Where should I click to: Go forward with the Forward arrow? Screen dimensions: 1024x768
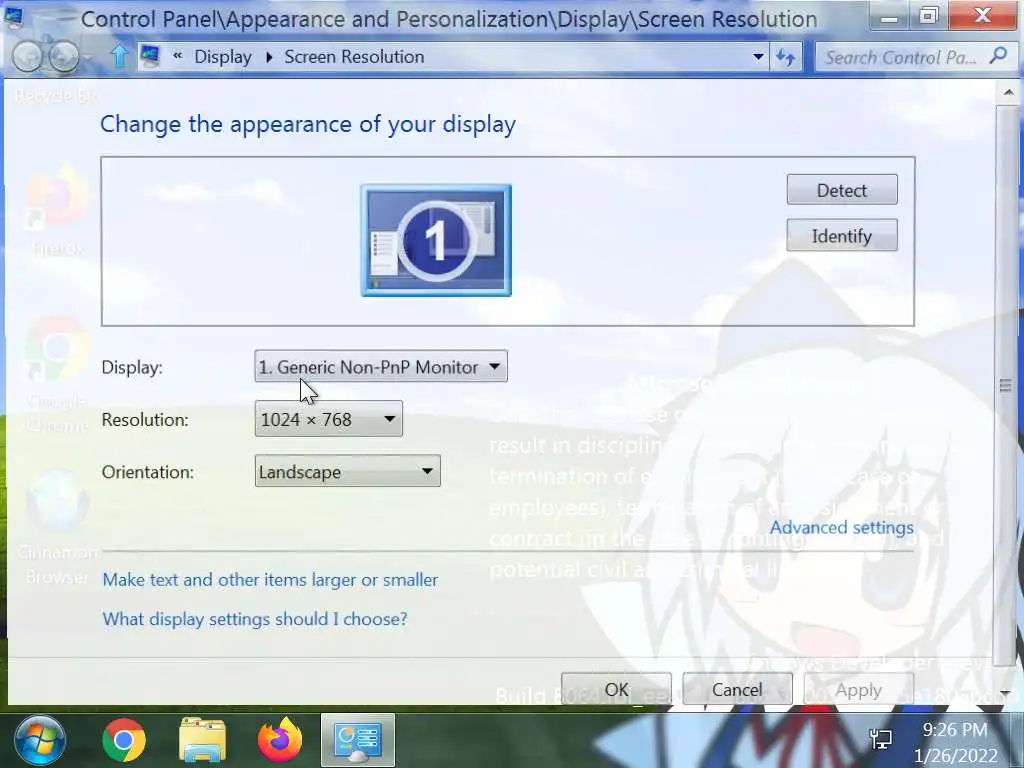(63, 57)
